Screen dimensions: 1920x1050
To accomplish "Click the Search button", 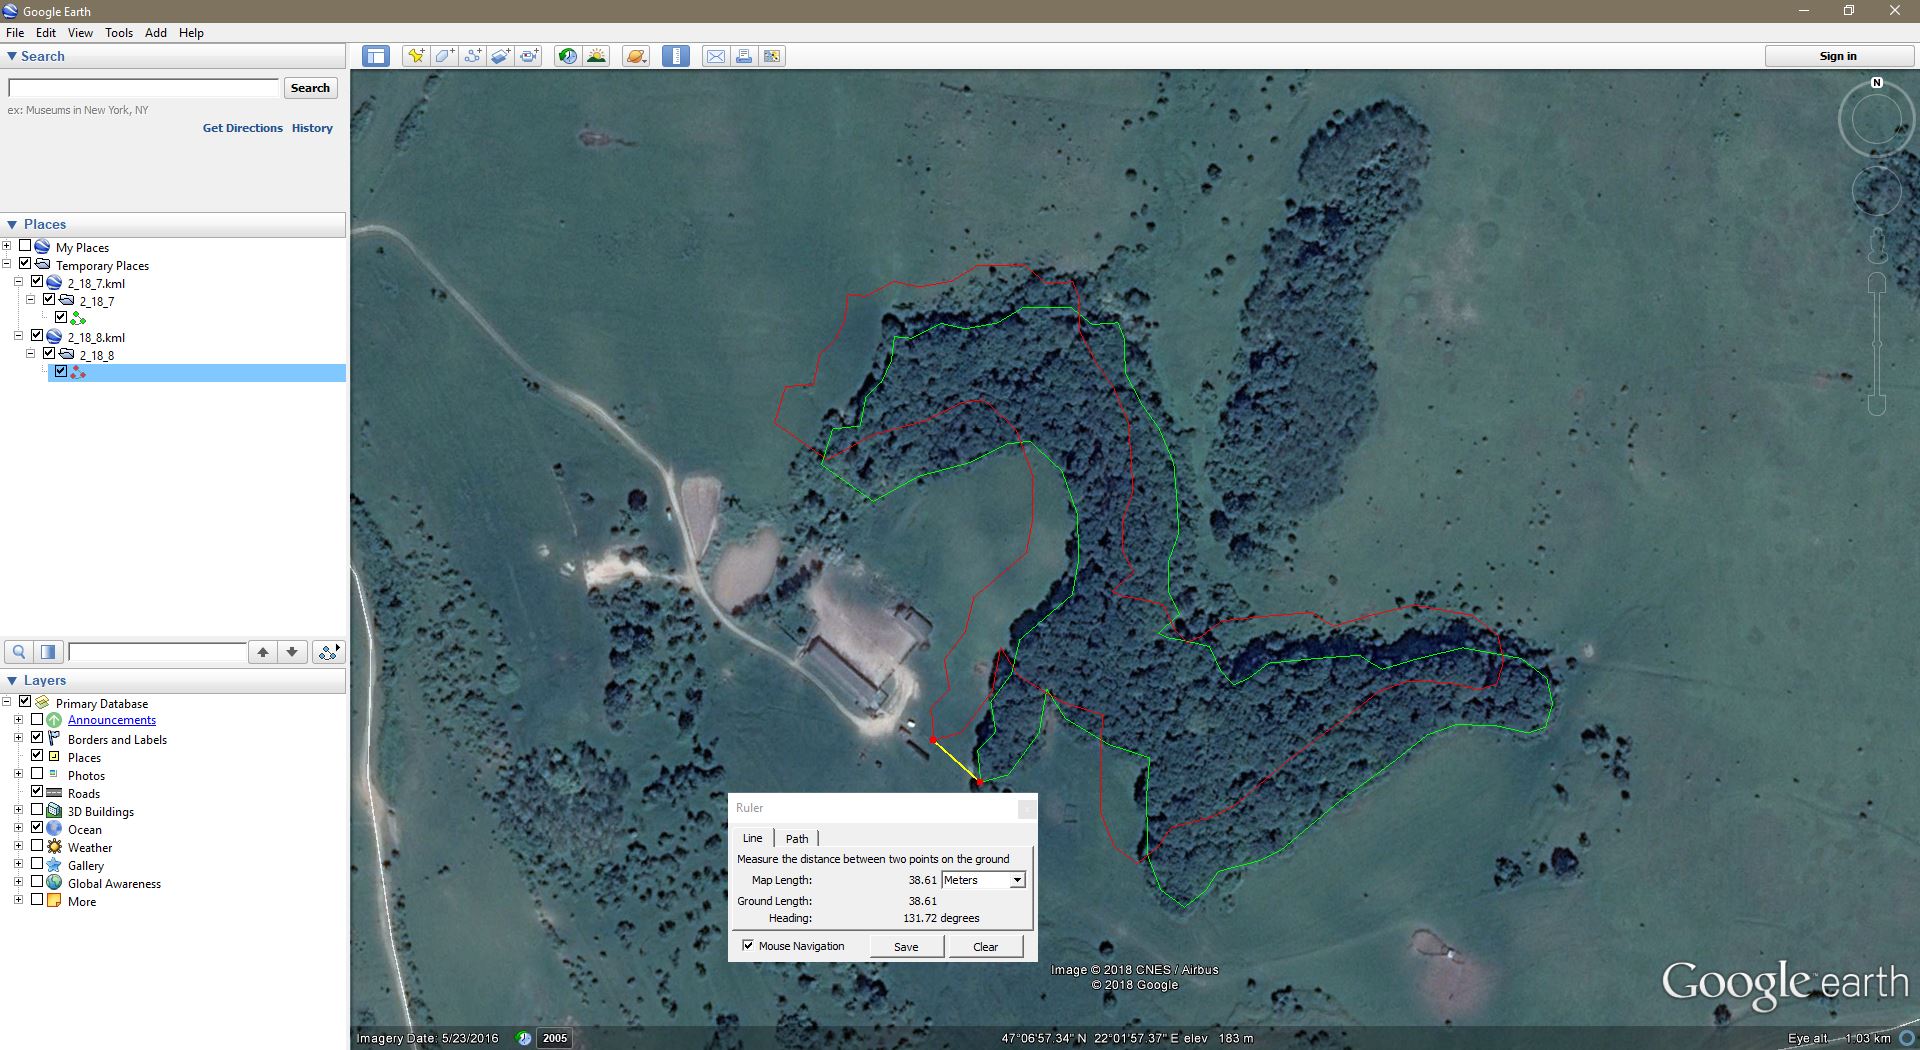I will click(x=310, y=88).
